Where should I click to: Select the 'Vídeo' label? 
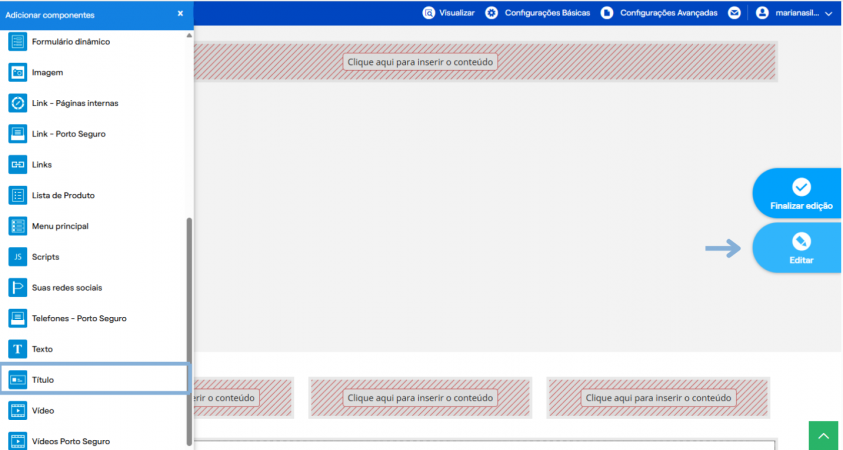coord(43,410)
